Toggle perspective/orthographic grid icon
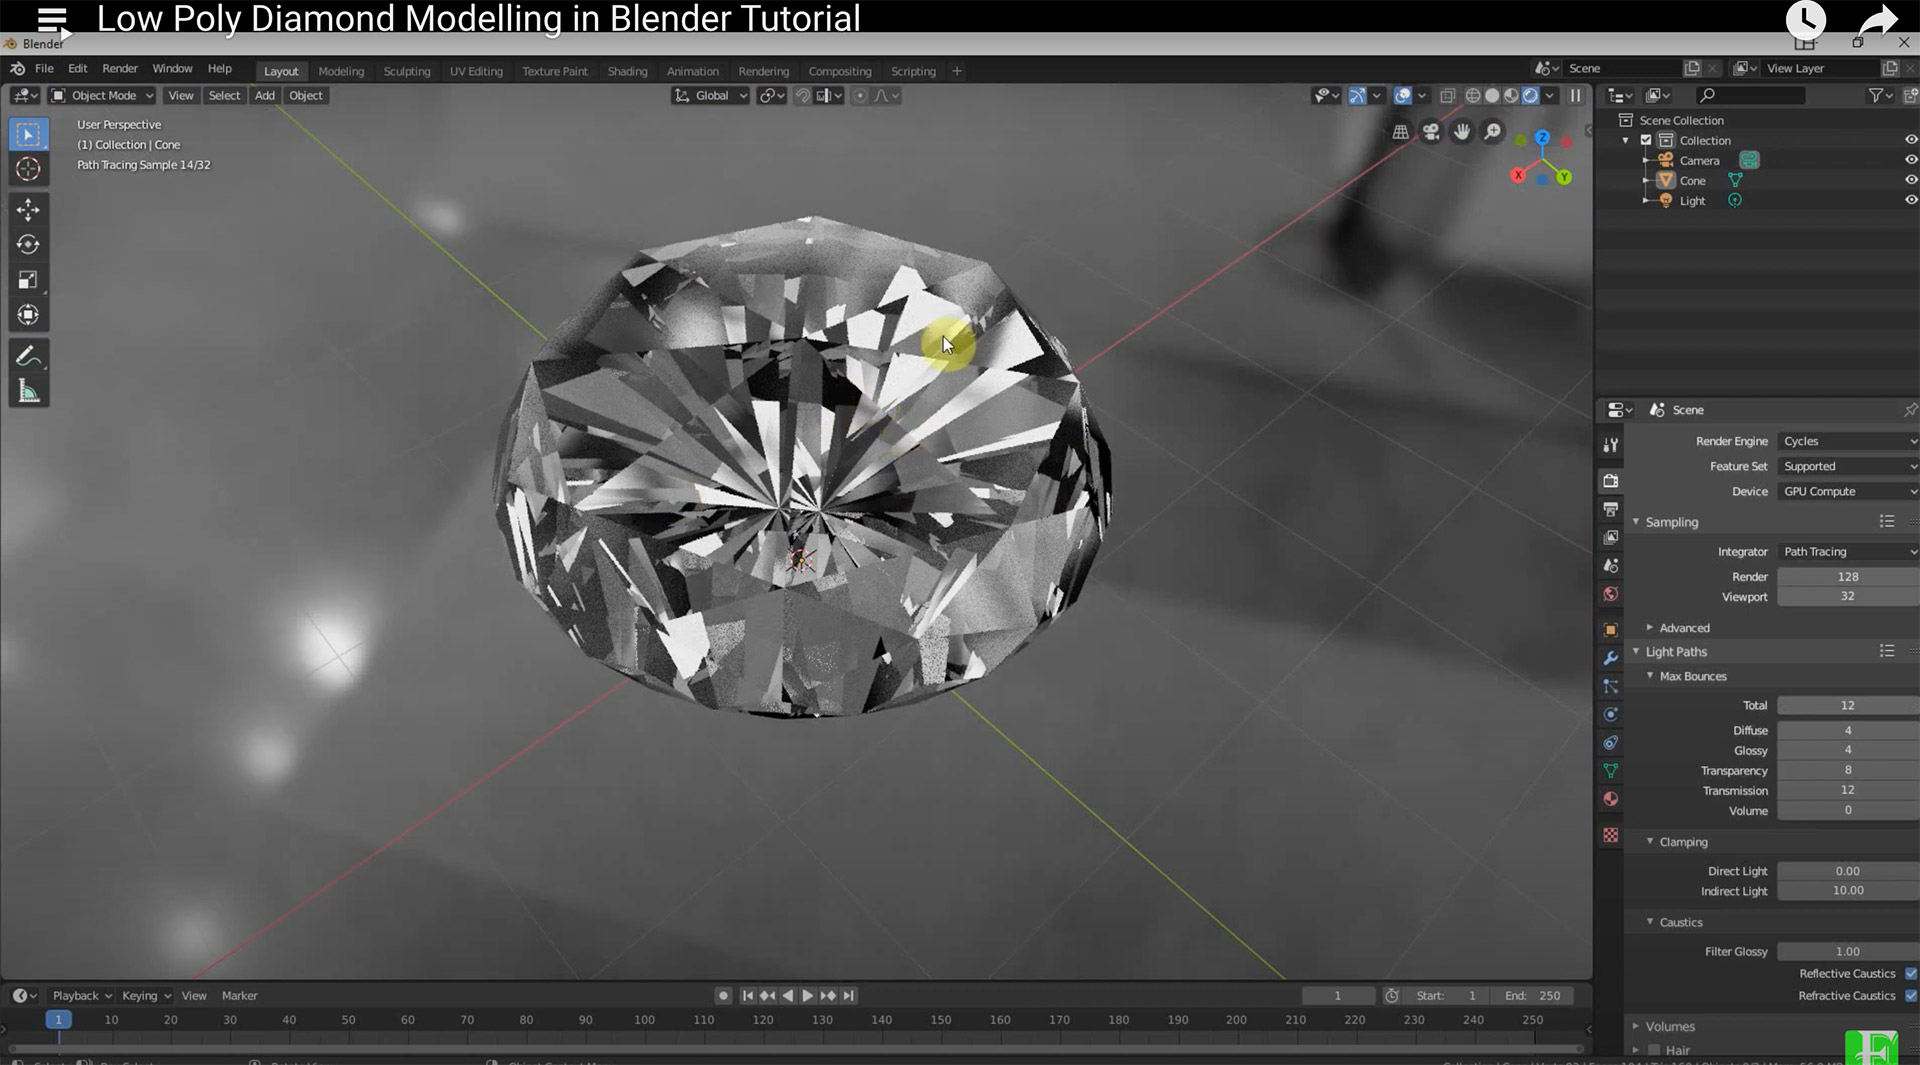Image resolution: width=1920 pixels, height=1065 pixels. click(1401, 132)
